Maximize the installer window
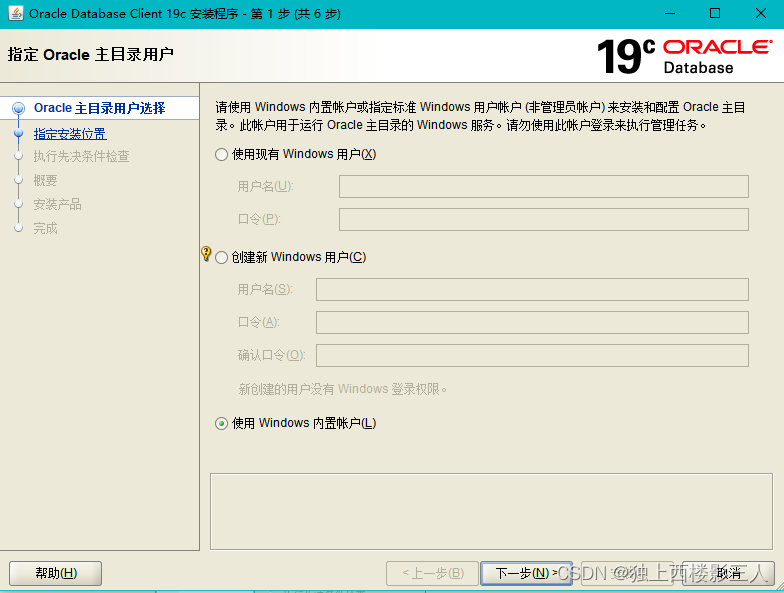The width and height of the screenshot is (784, 593). (715, 14)
